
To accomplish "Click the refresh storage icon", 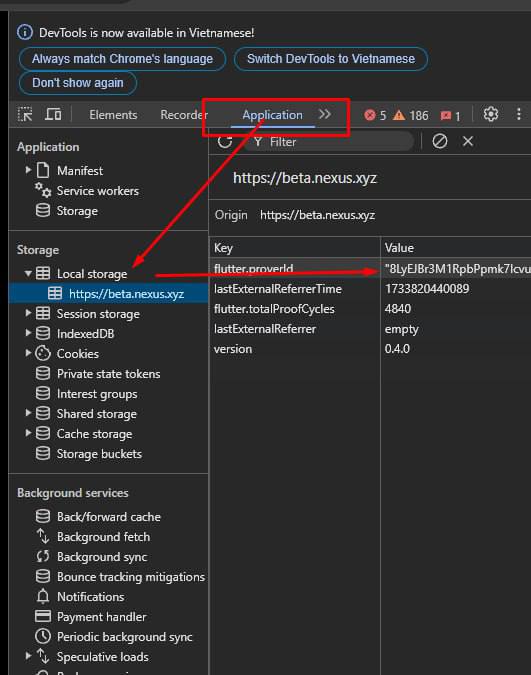I will click(225, 141).
